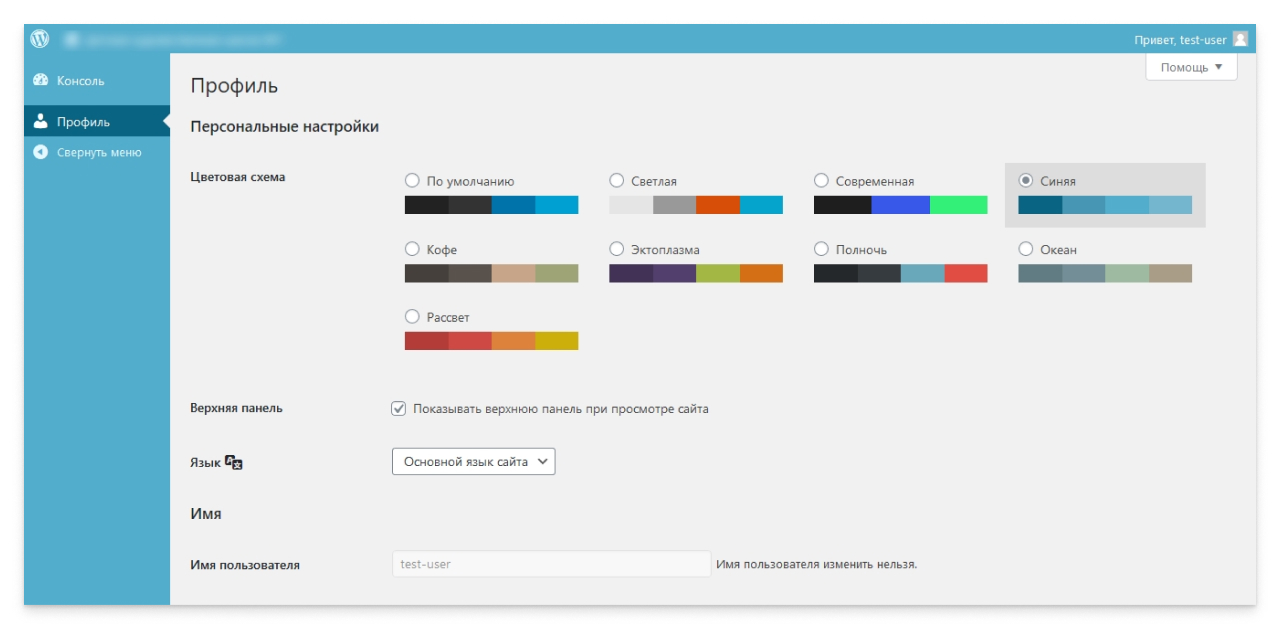
Task: Click the Профиль user silhouette icon
Action: 41,121
